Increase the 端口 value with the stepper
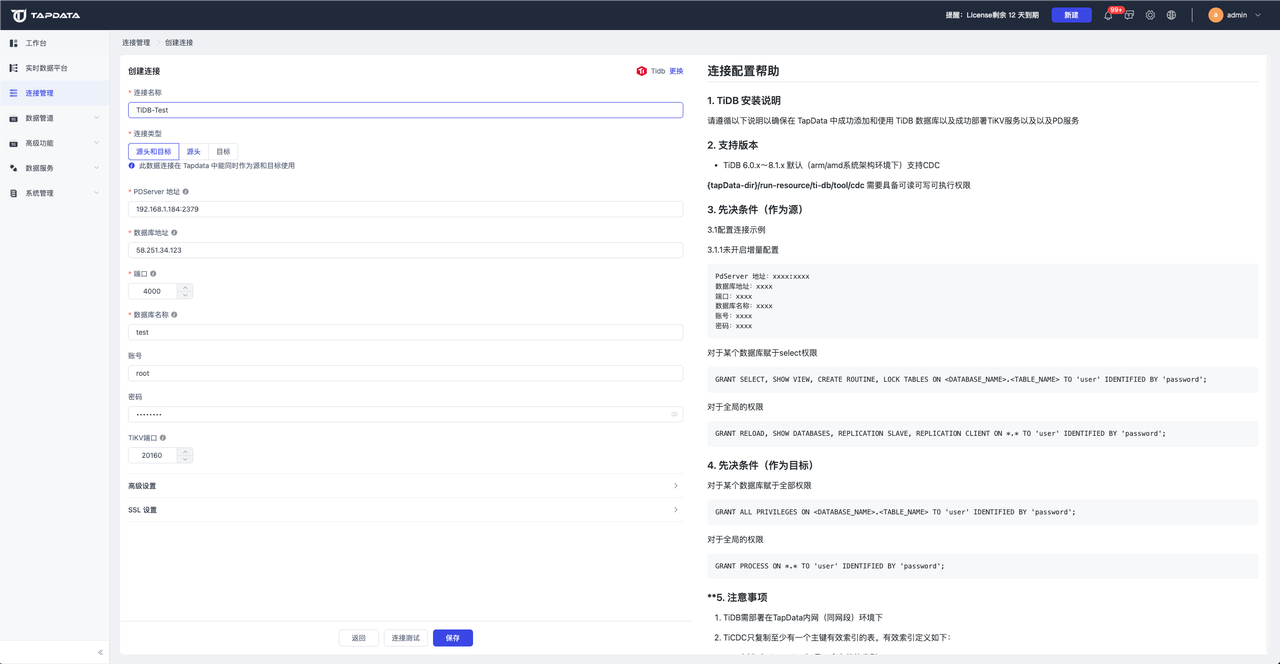Viewport: 1280px width, 664px height. click(x=185, y=287)
